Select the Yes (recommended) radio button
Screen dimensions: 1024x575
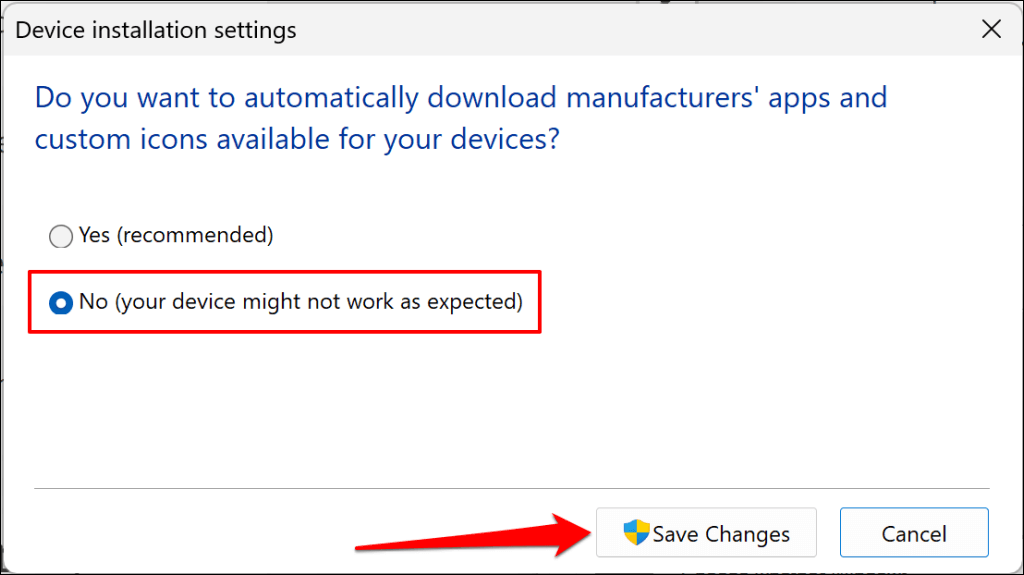61,236
